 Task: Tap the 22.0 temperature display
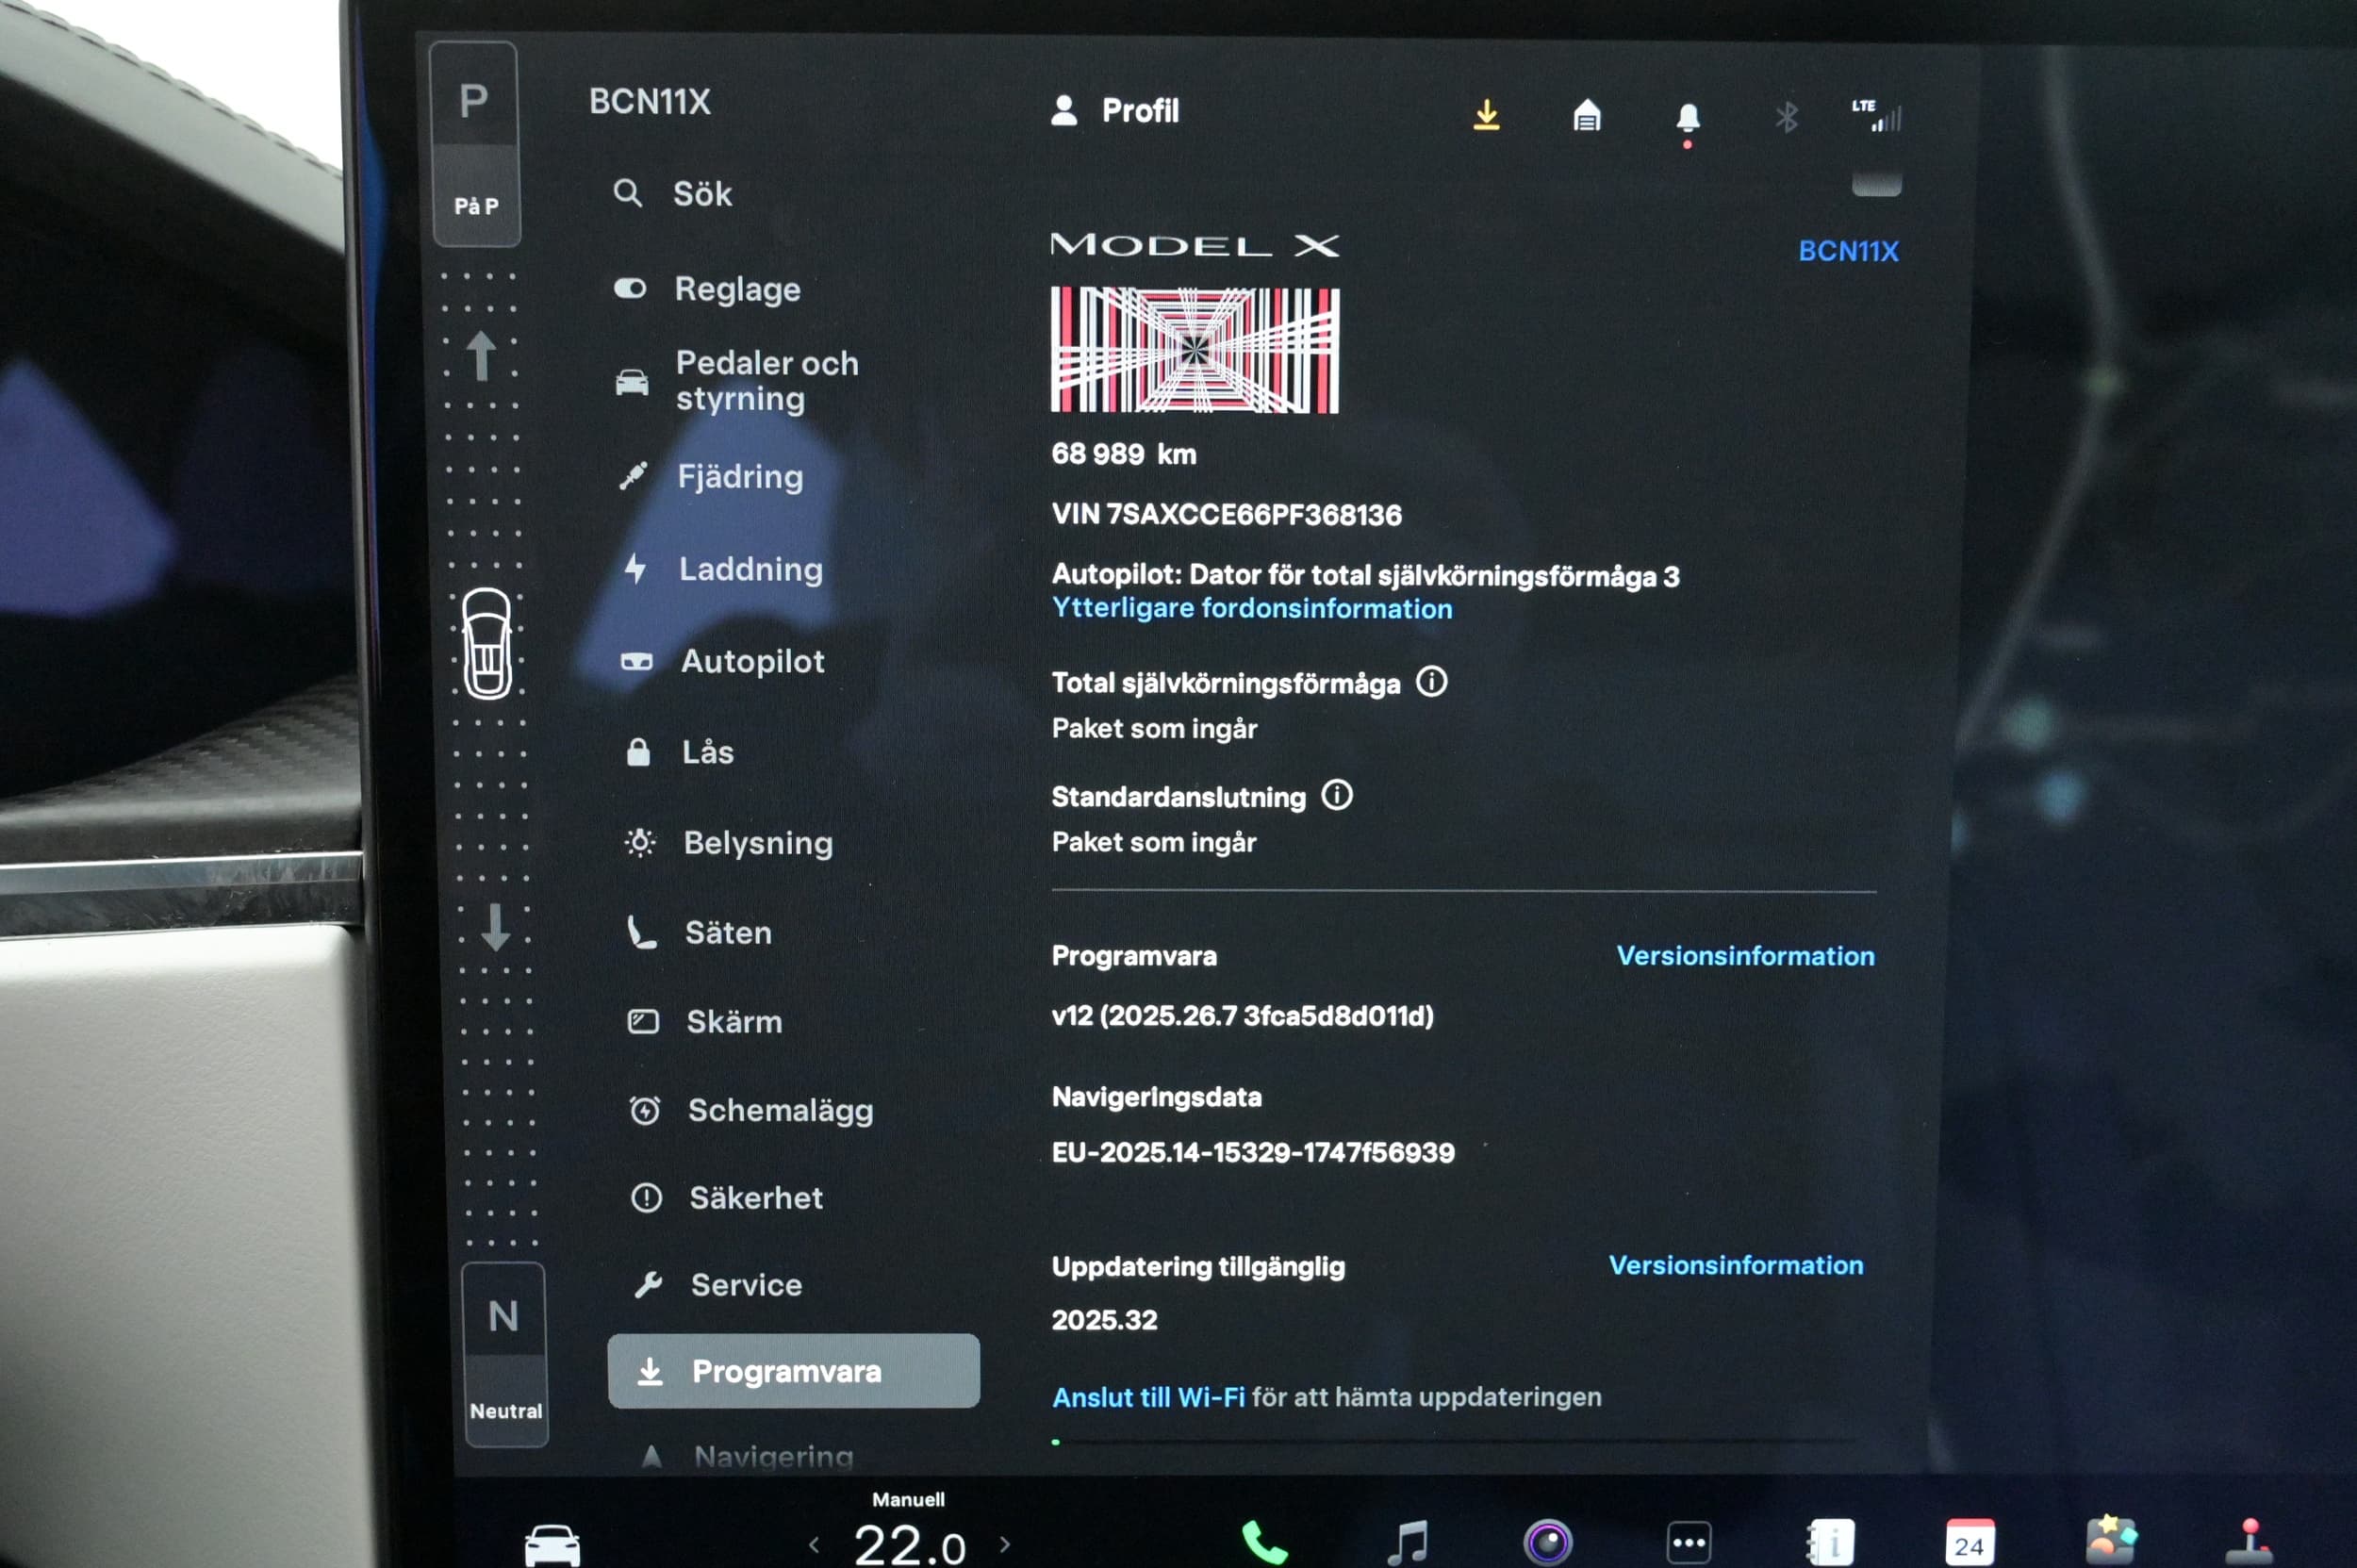tap(909, 1546)
